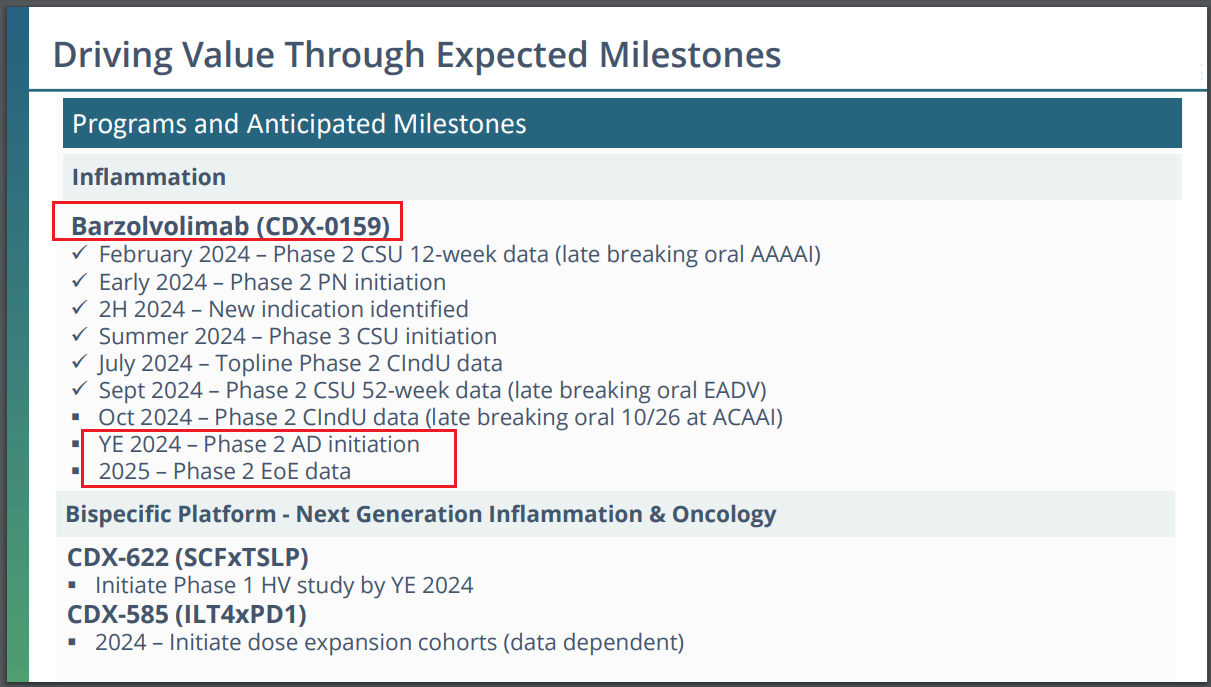Click the CDX-585 (ILT4xPD1) heading
The height and width of the screenshot is (687, 1211).
pos(187,613)
